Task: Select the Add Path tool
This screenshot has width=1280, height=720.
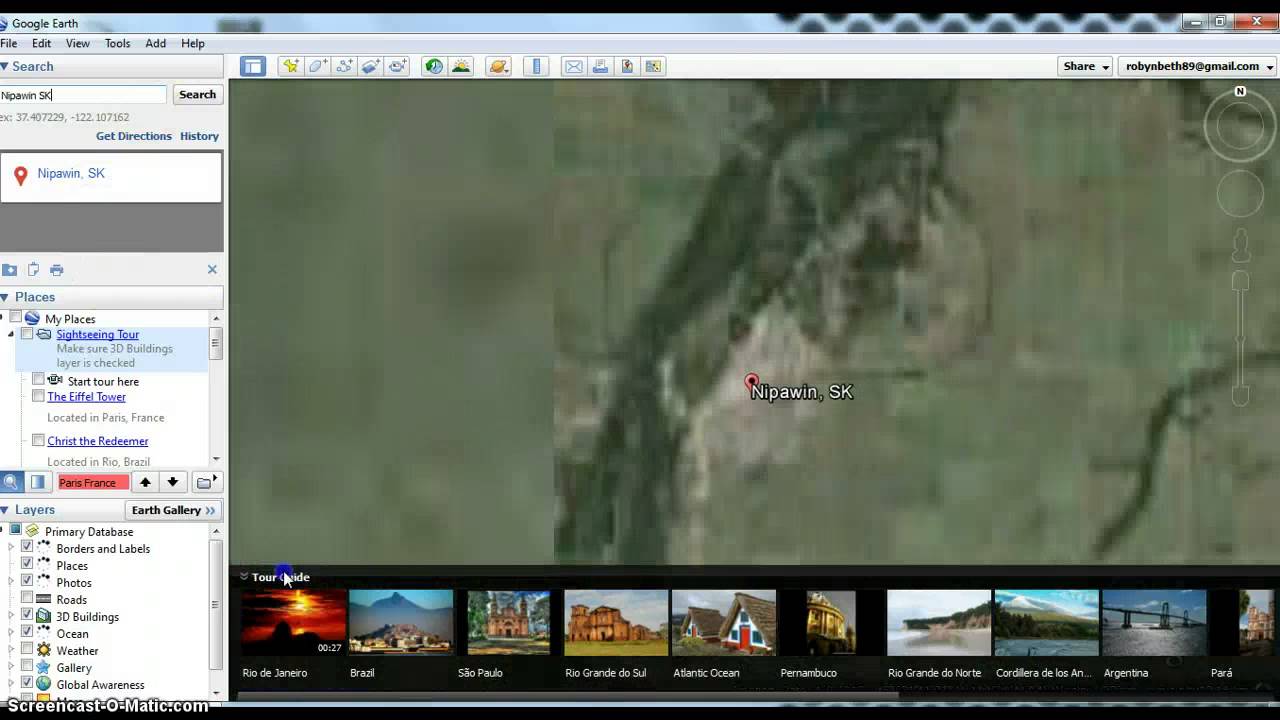Action: tap(344, 67)
